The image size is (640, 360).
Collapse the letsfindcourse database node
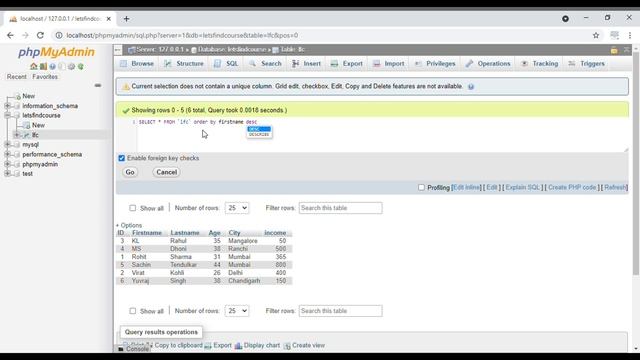[x=7, y=116]
